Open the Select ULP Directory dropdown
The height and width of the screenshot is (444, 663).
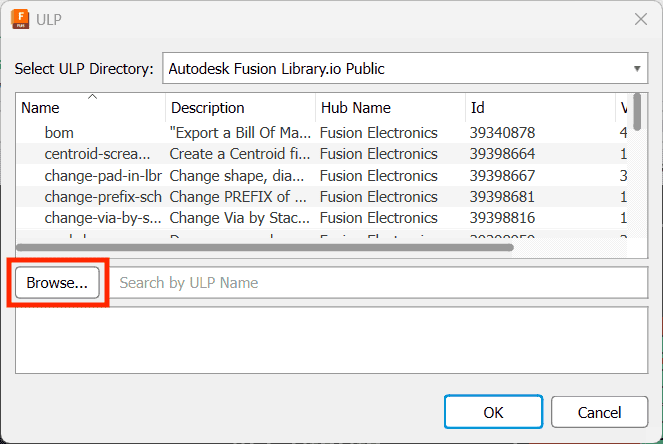(405, 68)
